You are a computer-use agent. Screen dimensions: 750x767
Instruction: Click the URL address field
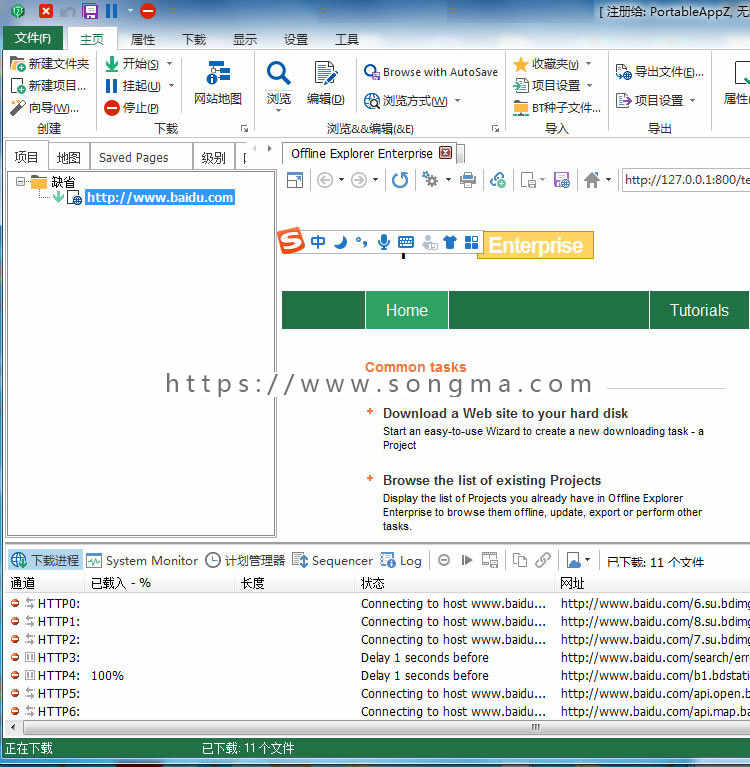point(686,180)
